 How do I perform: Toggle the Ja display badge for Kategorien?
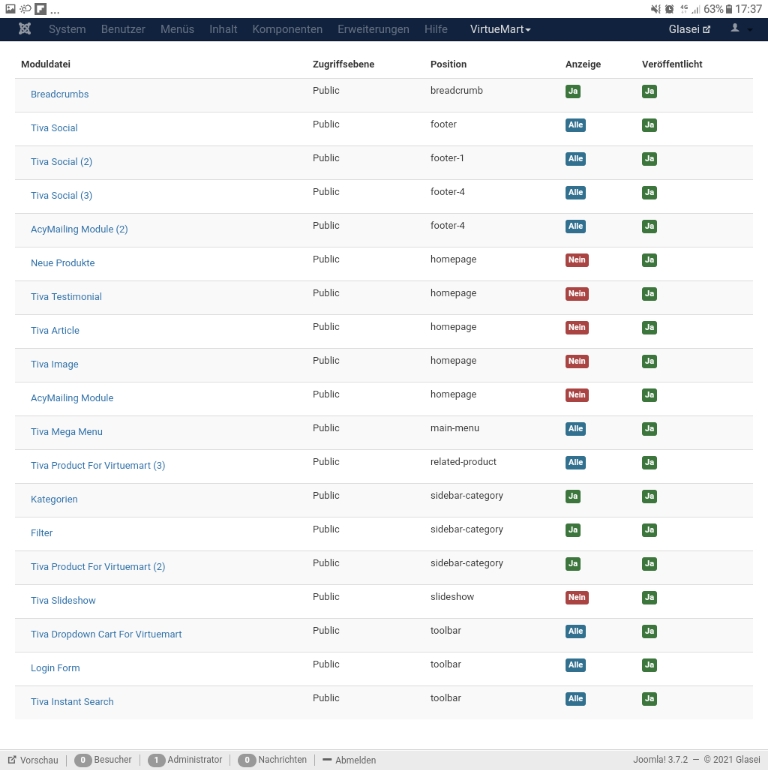point(573,496)
